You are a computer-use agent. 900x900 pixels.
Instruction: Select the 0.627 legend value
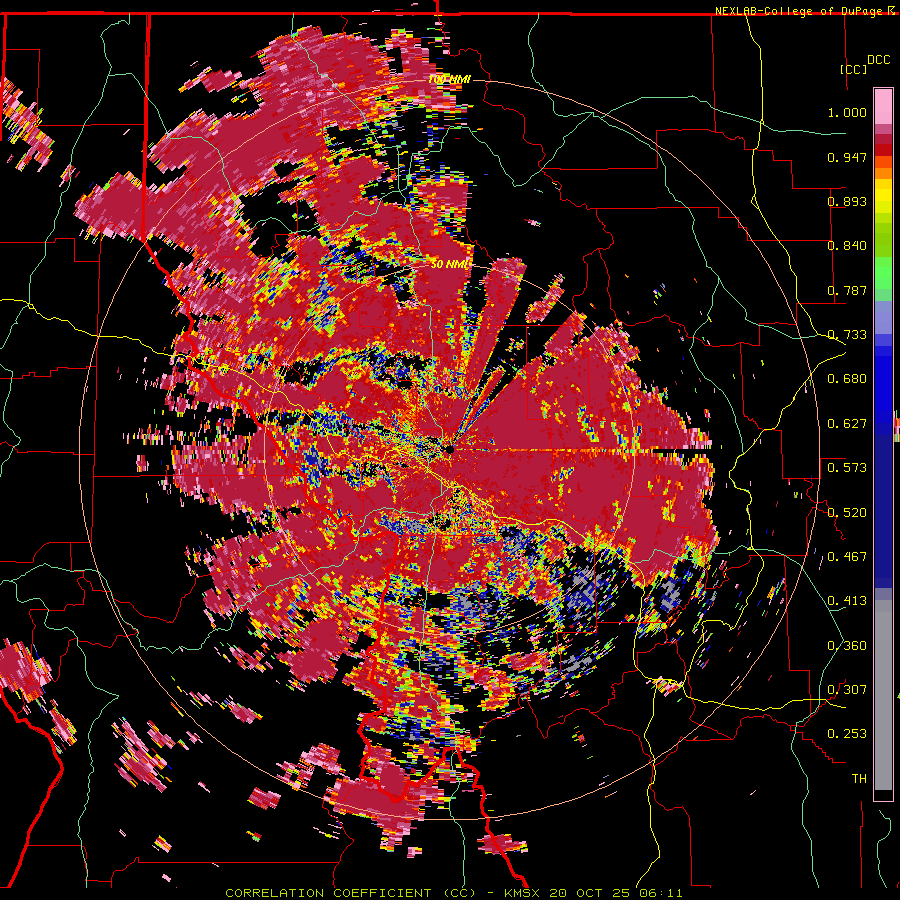[x=847, y=424]
